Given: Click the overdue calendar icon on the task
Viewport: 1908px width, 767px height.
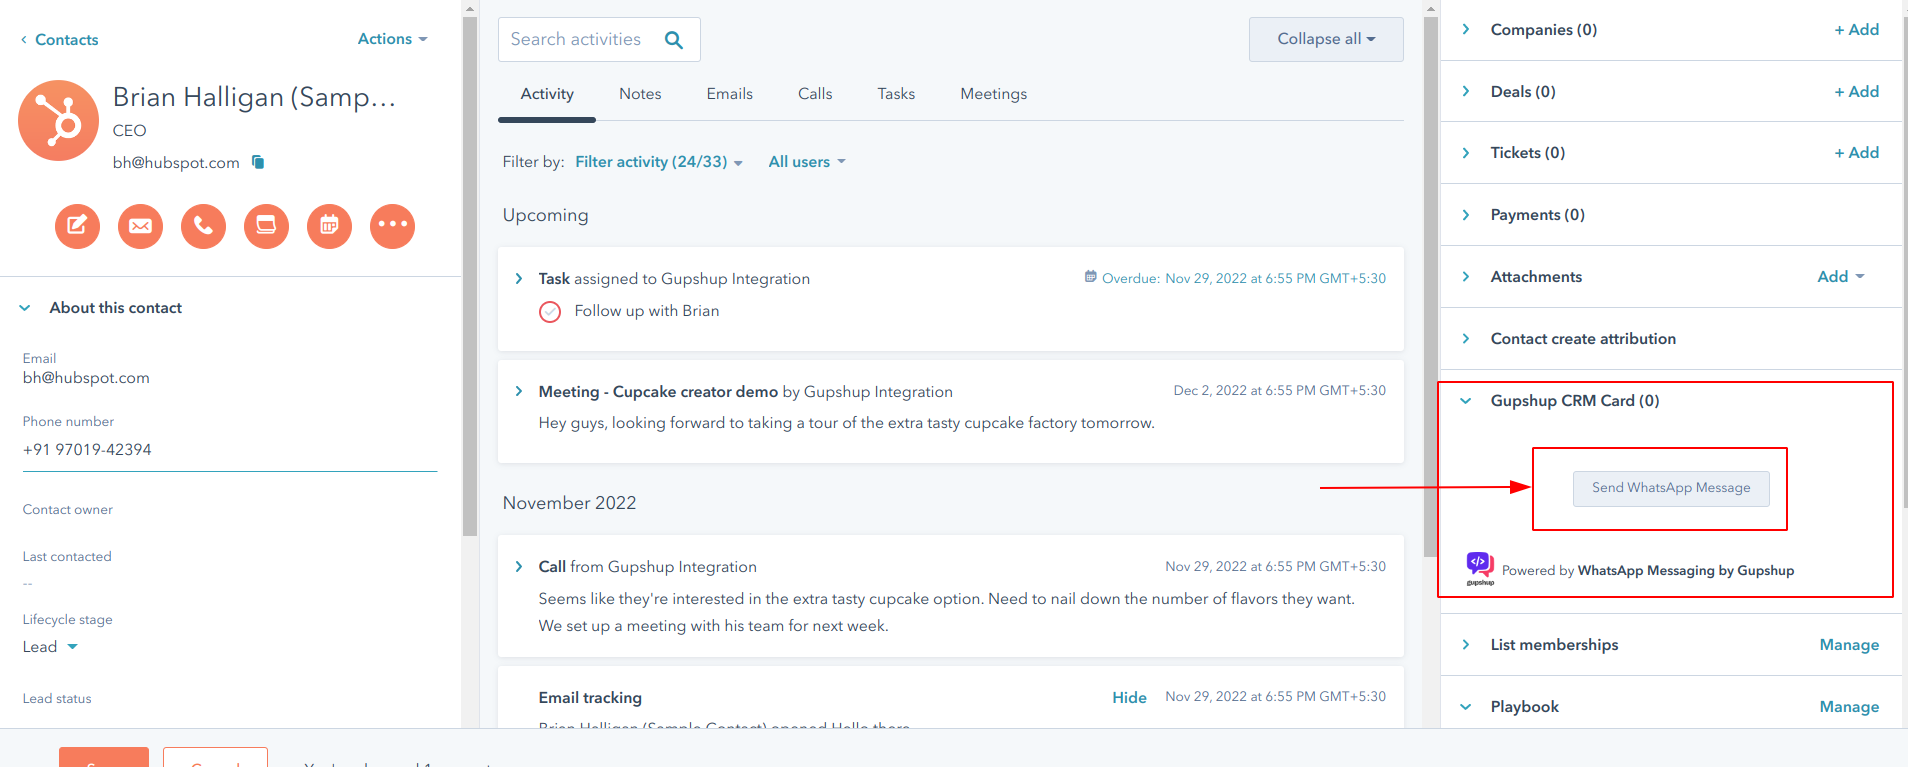Looking at the screenshot, I should pos(1090,277).
